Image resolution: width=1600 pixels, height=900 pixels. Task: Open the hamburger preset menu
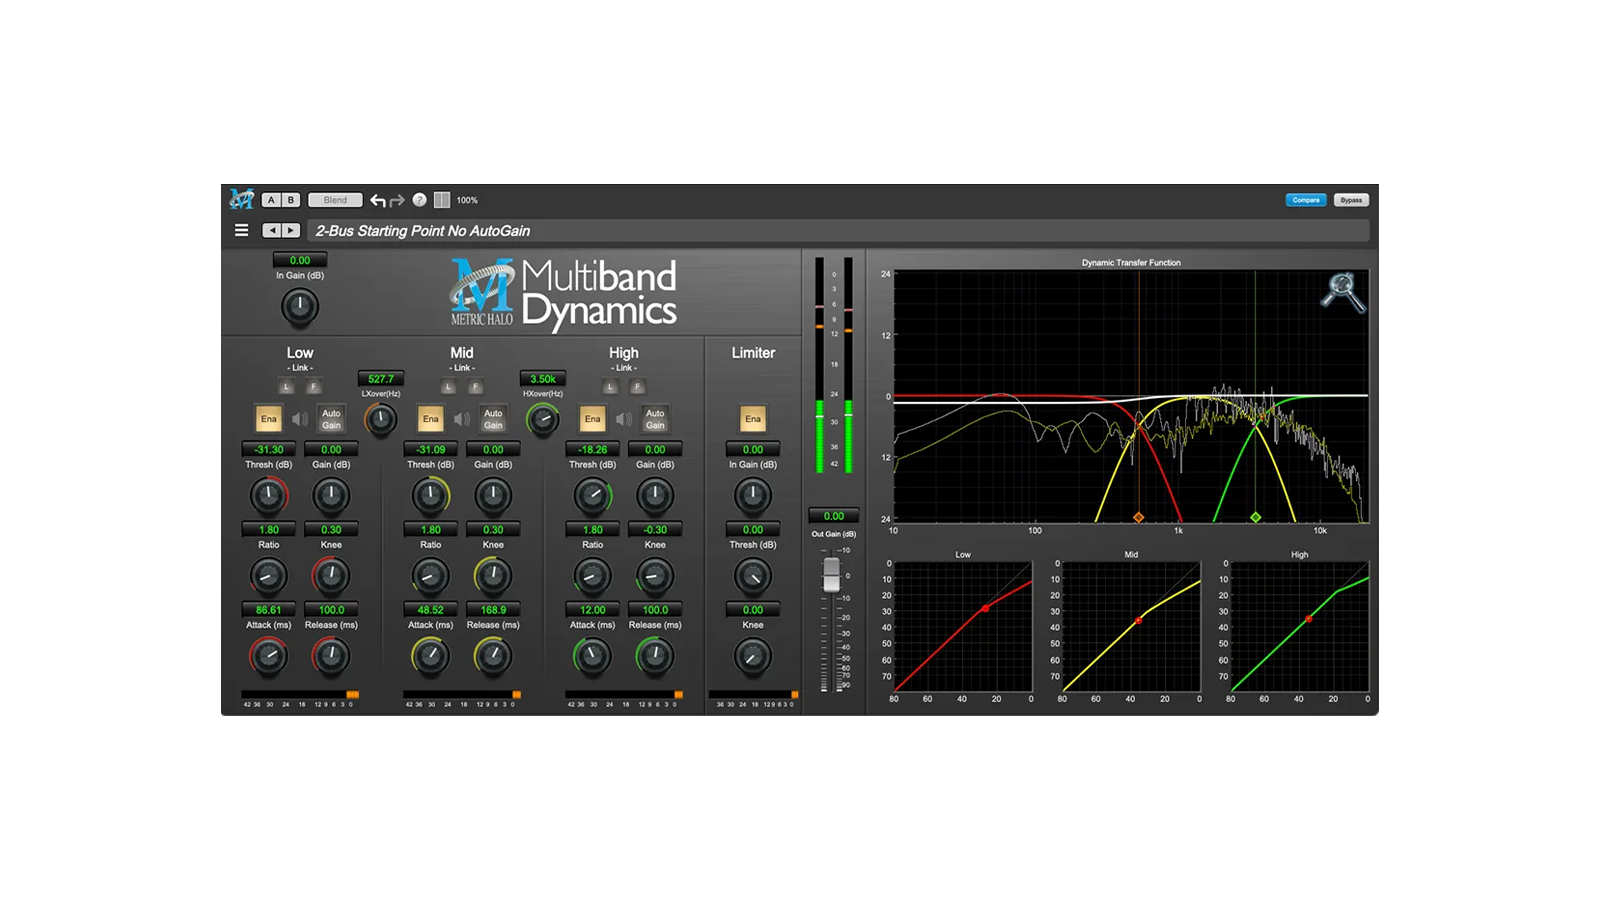pyautogui.click(x=241, y=230)
